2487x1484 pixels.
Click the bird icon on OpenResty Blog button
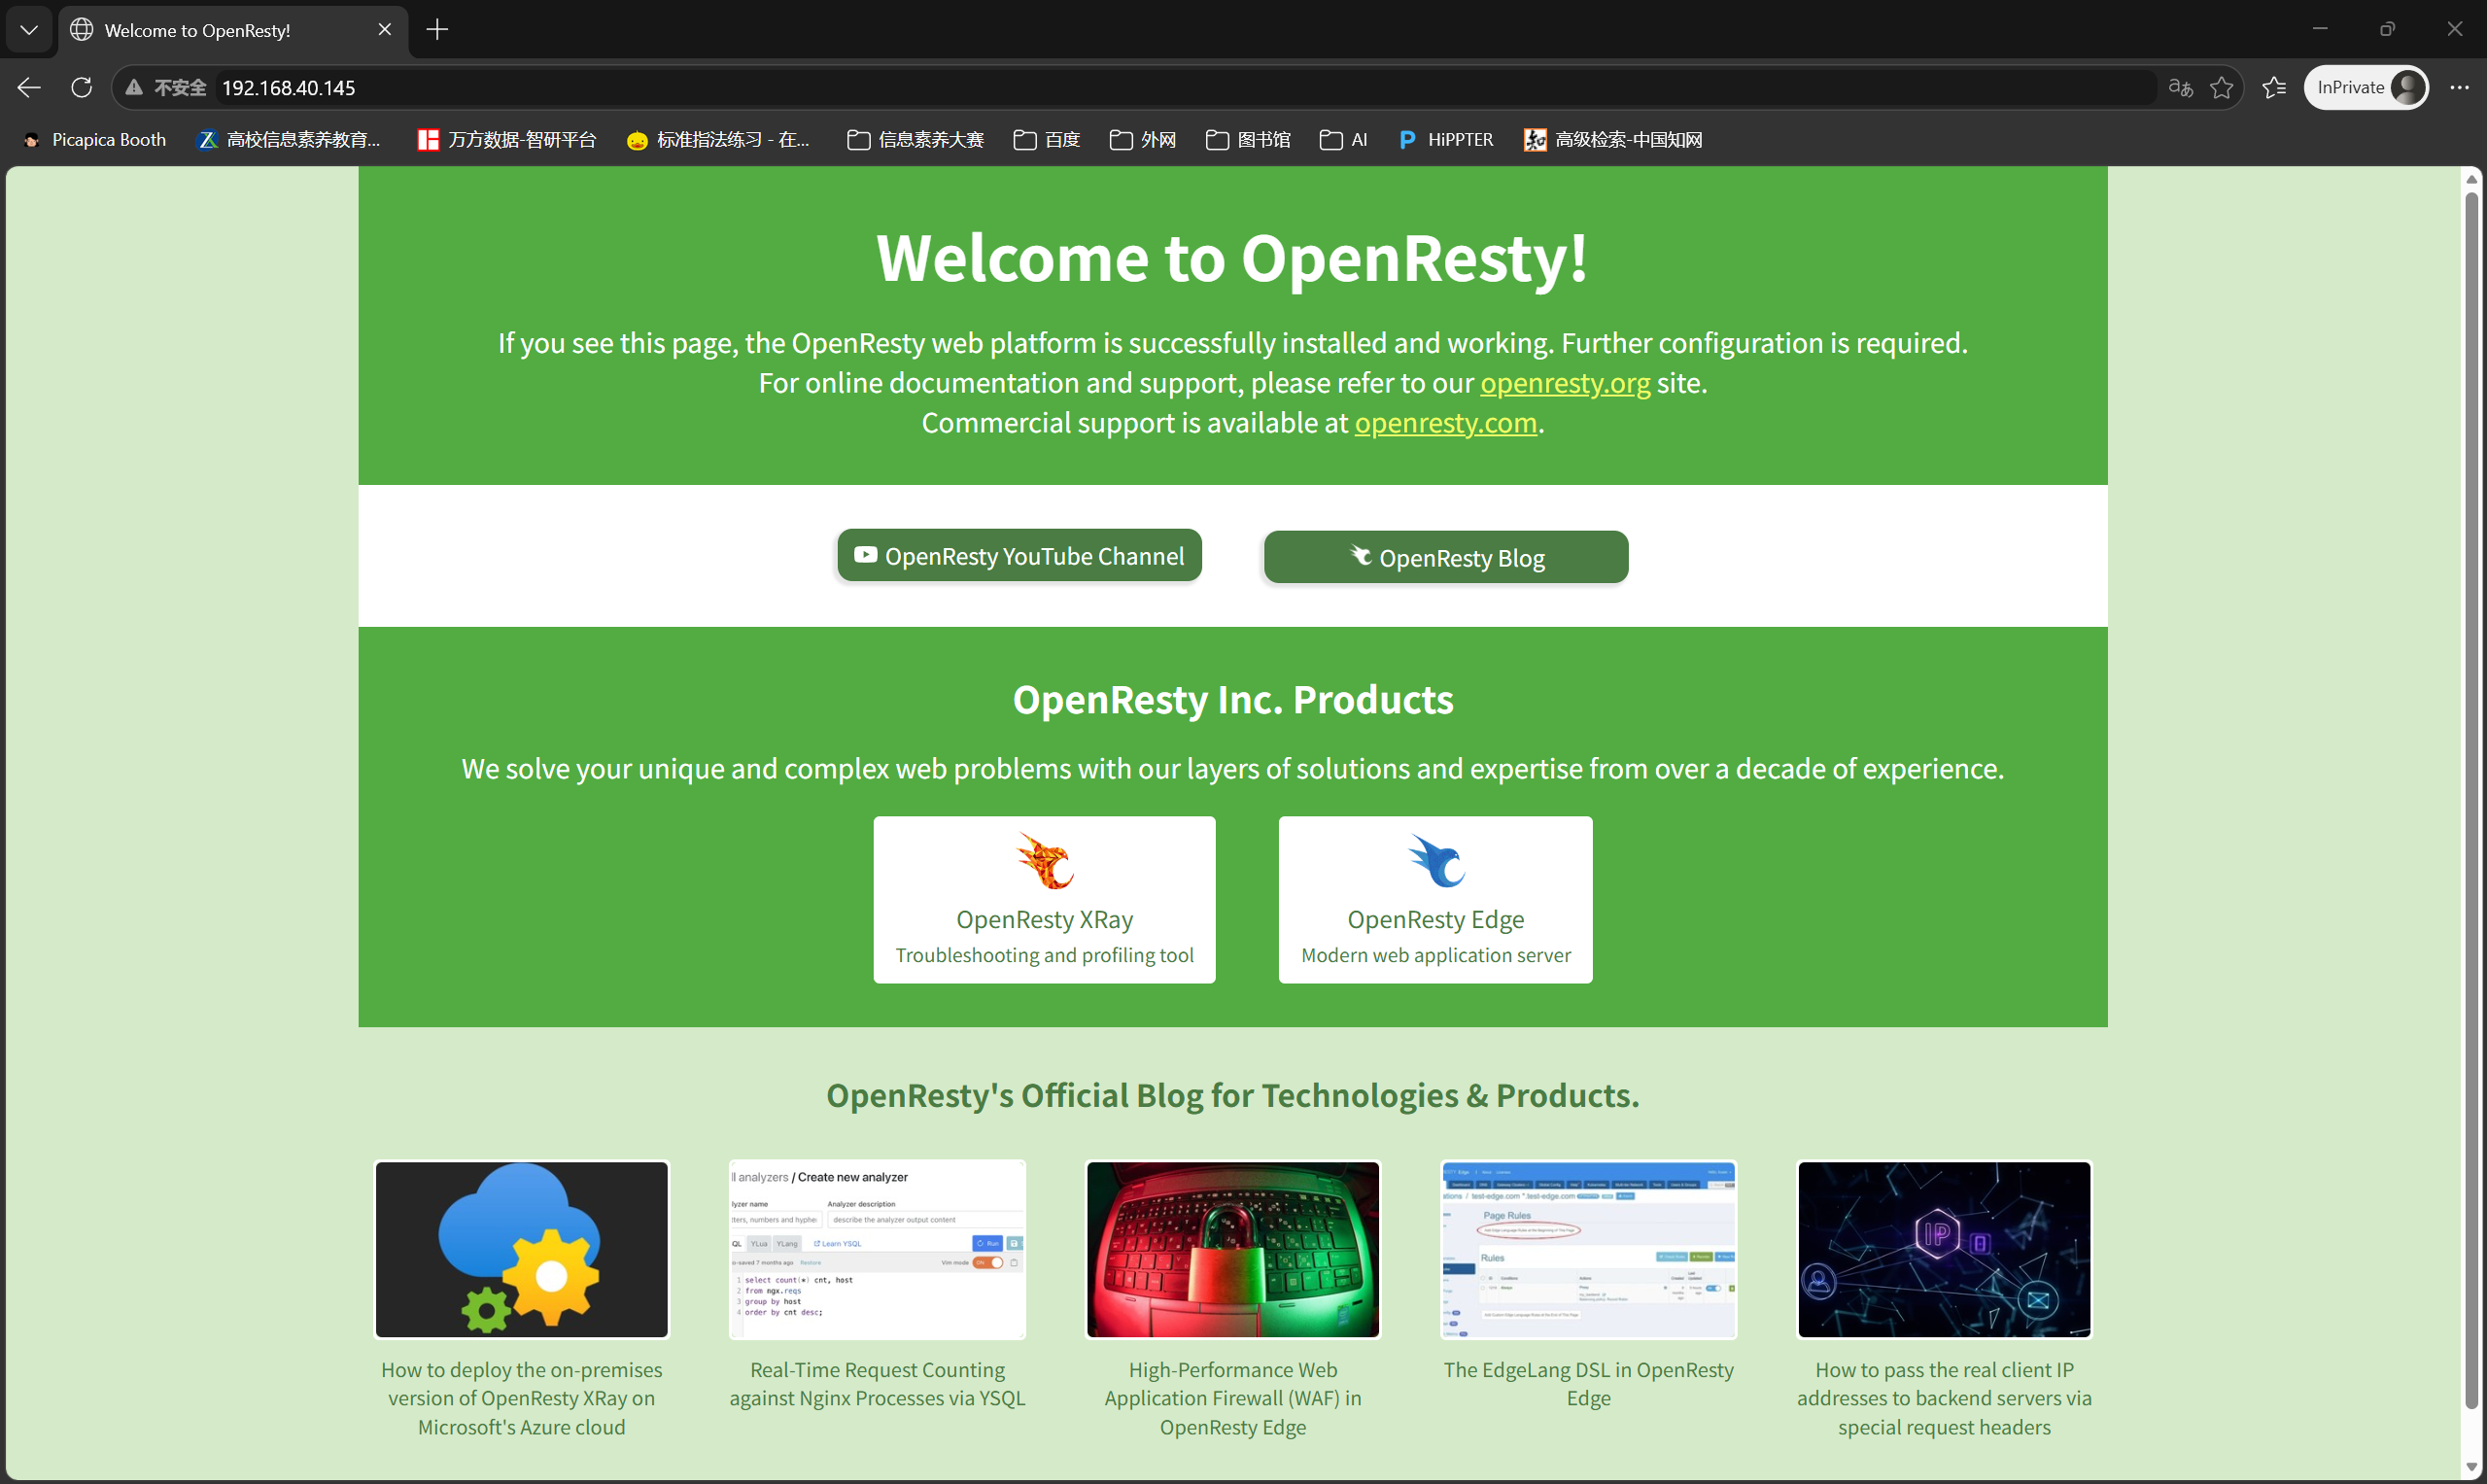click(1360, 555)
